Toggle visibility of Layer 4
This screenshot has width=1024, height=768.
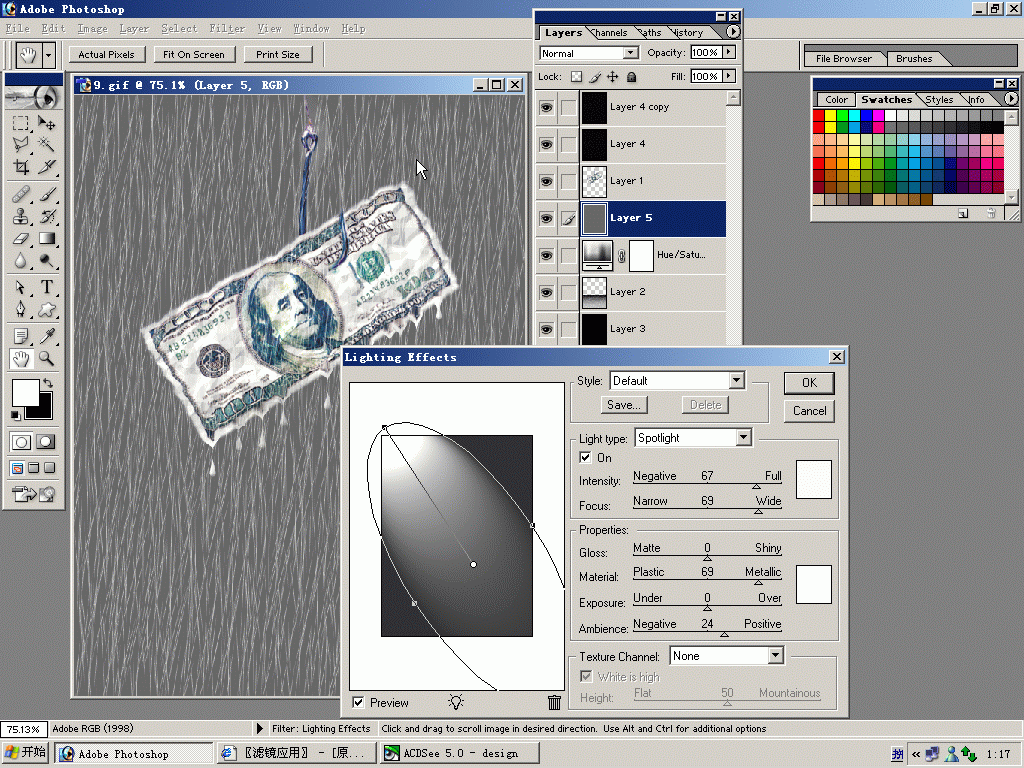click(547, 144)
